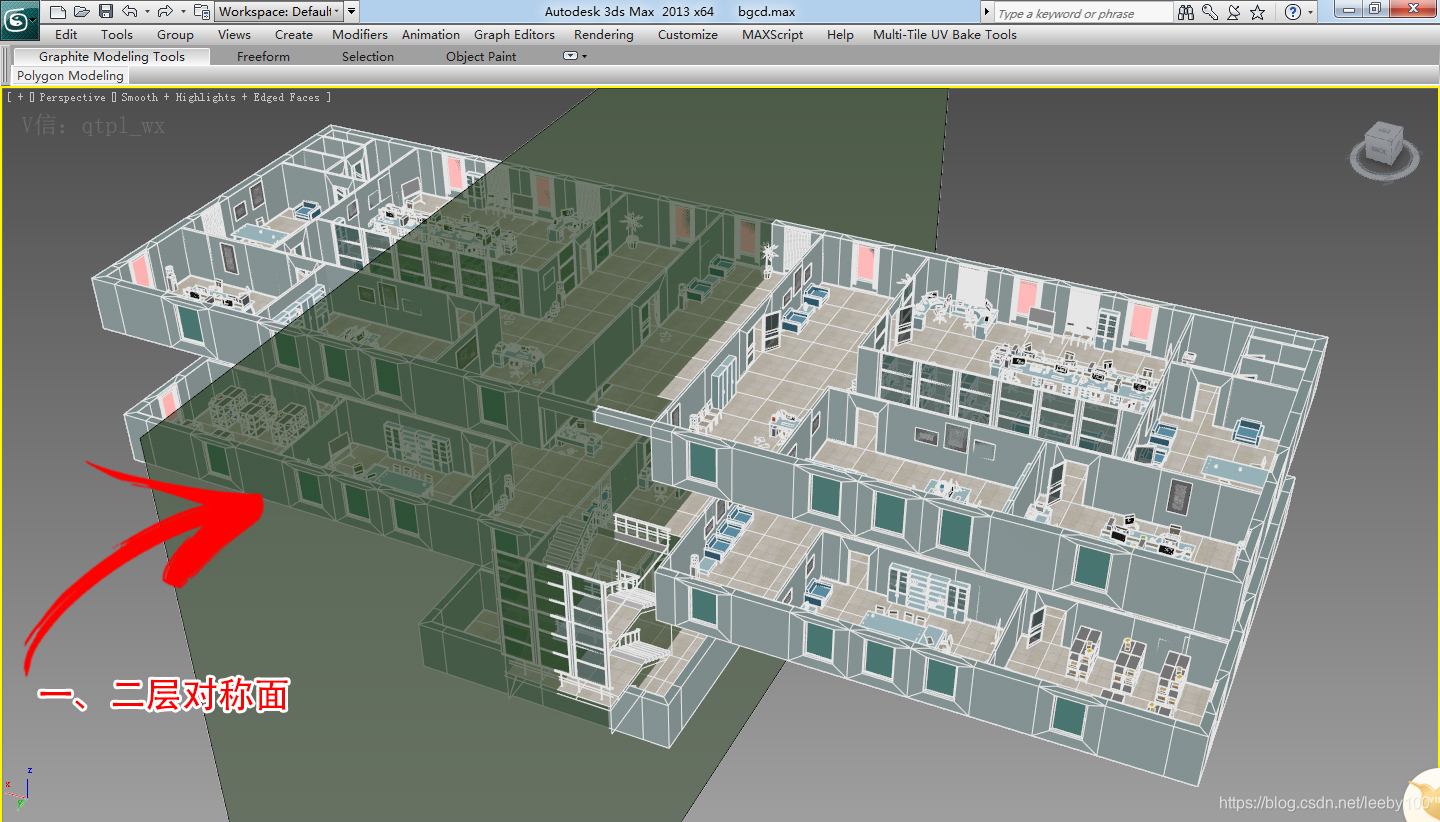Click the Help question mark icon

pos(1293,13)
